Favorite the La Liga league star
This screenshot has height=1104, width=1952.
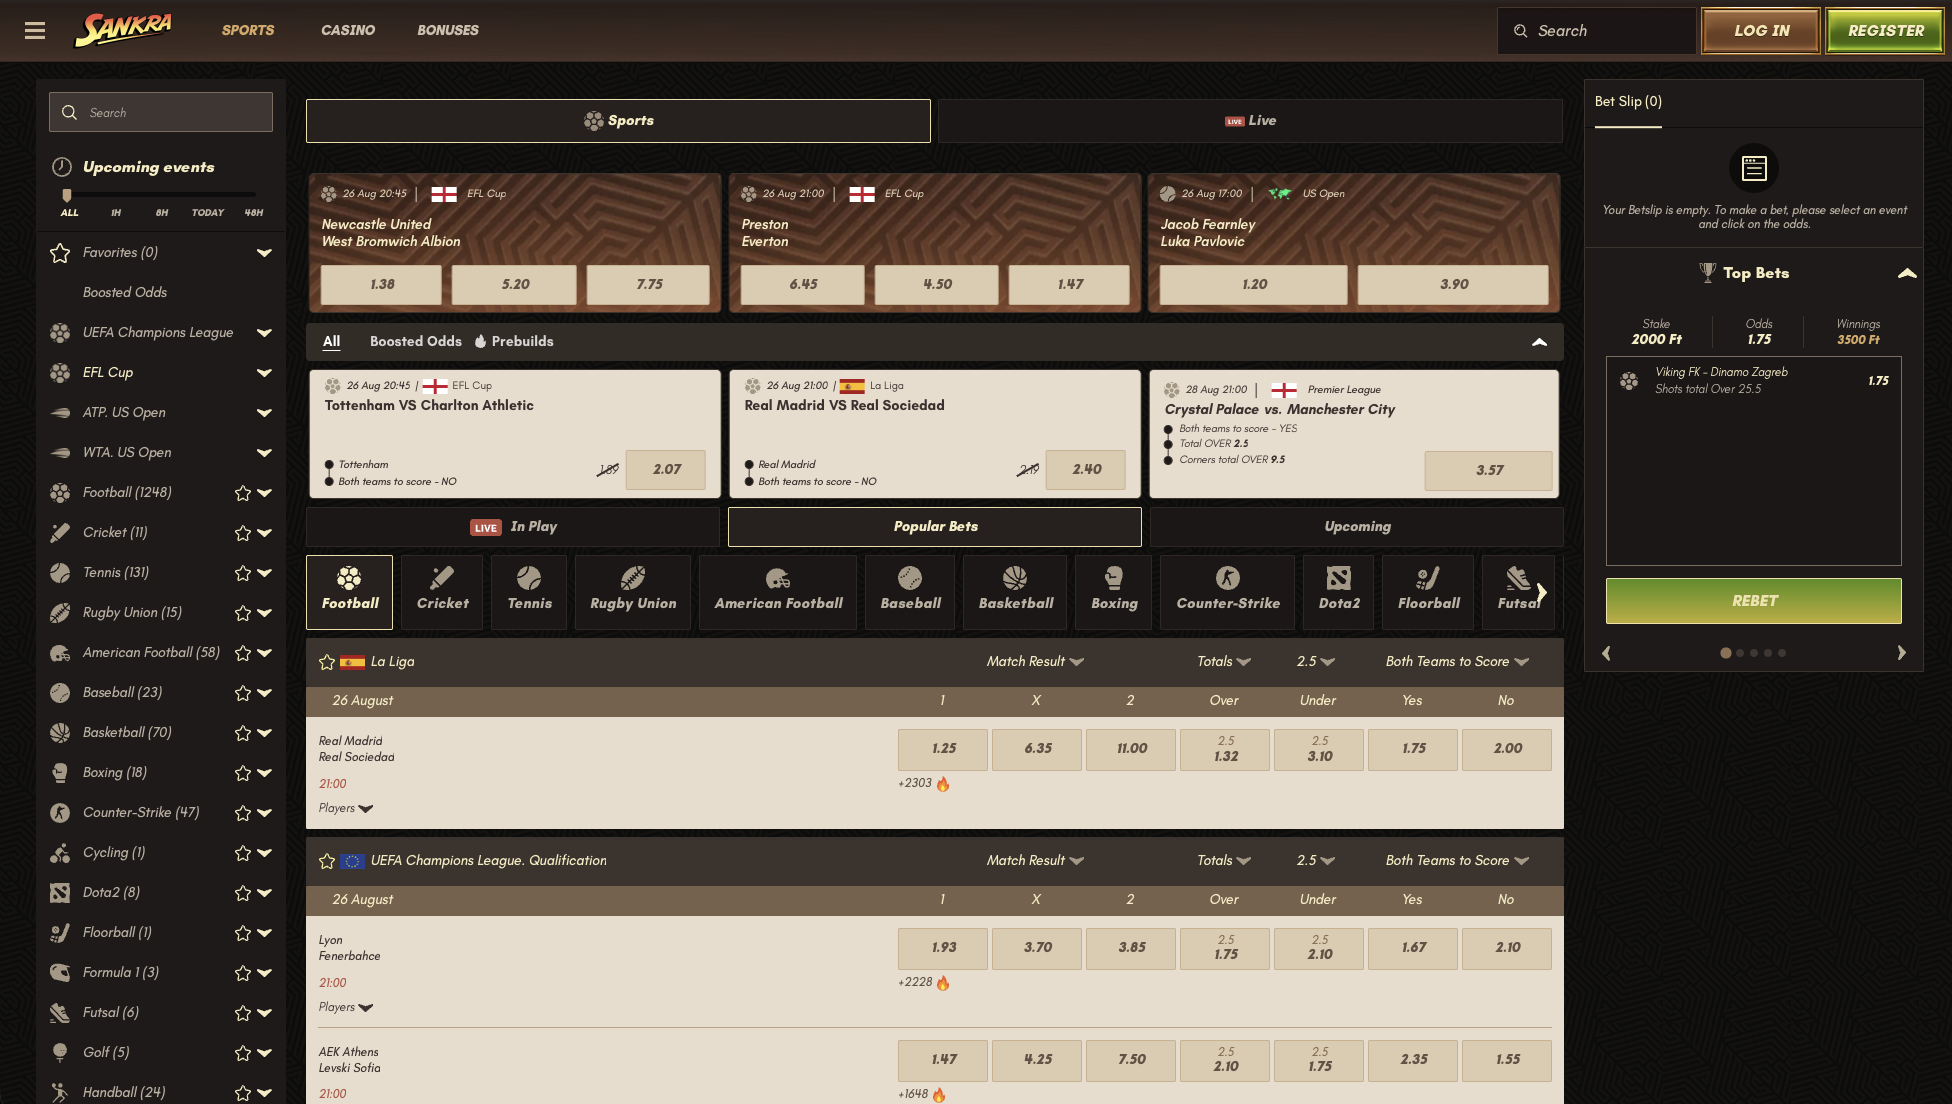(326, 662)
